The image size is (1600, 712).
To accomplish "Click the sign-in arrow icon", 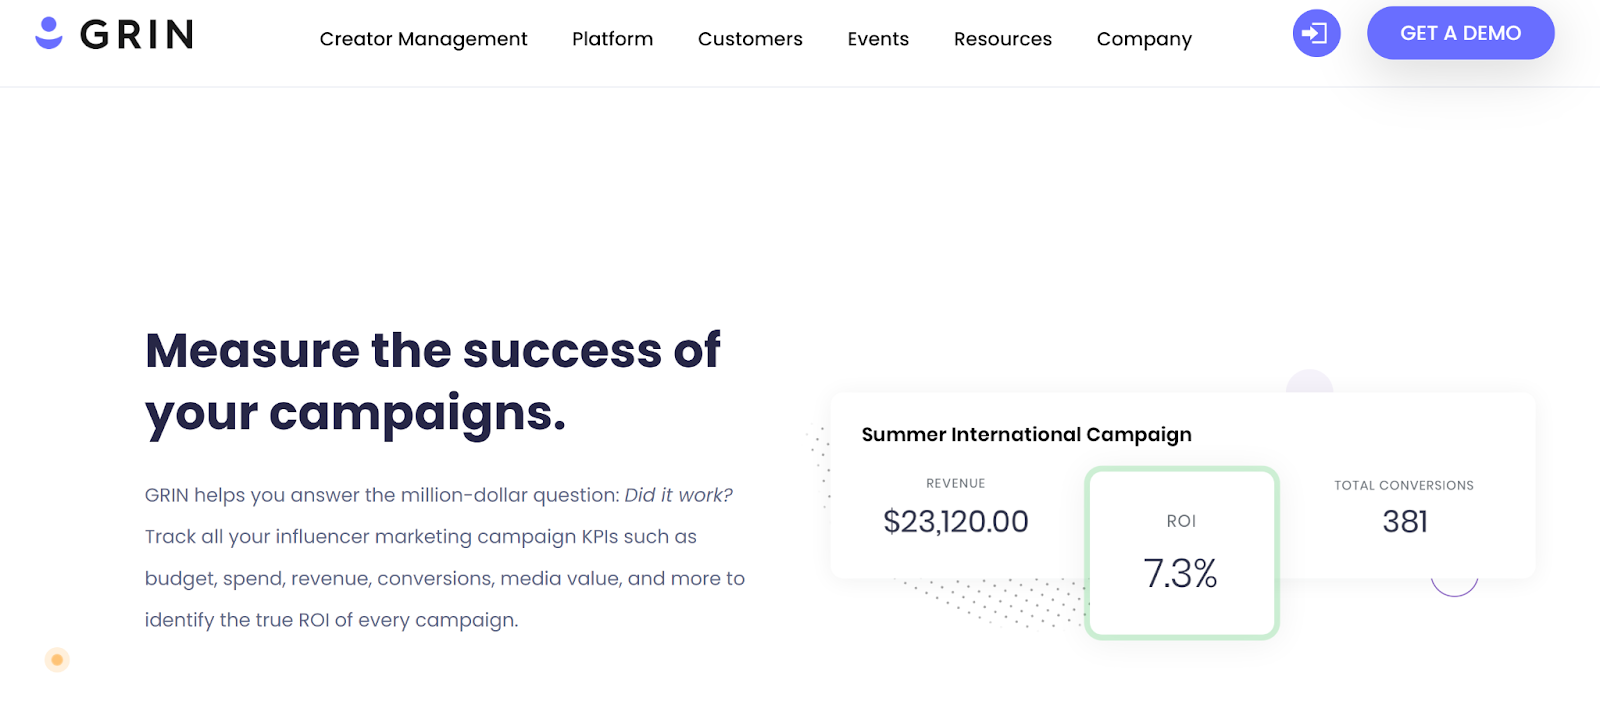I will pyautogui.click(x=1316, y=33).
